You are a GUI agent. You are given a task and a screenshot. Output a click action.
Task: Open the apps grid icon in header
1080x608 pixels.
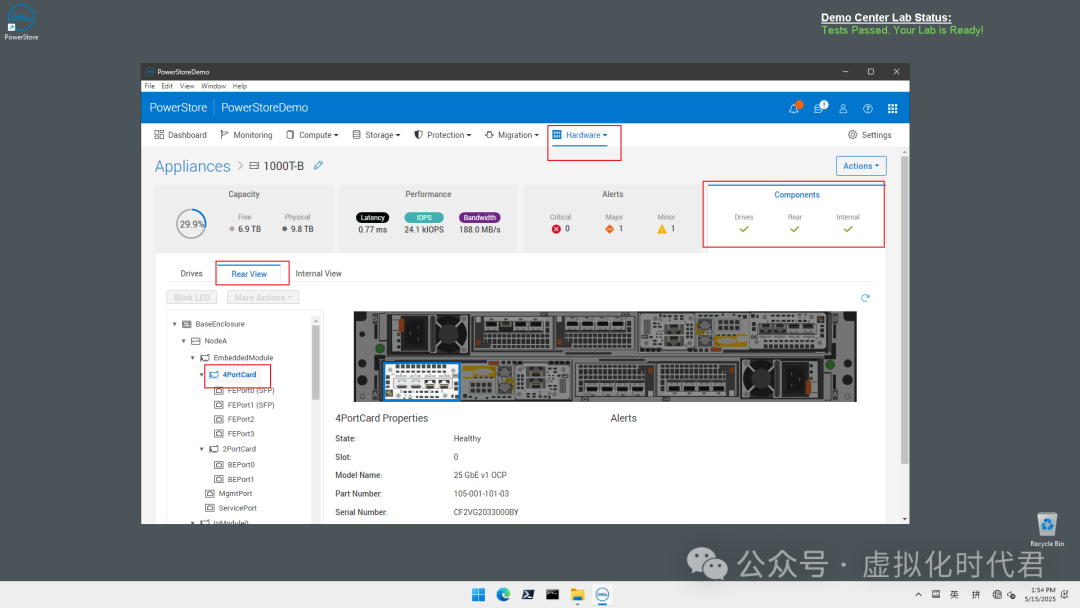coord(893,108)
